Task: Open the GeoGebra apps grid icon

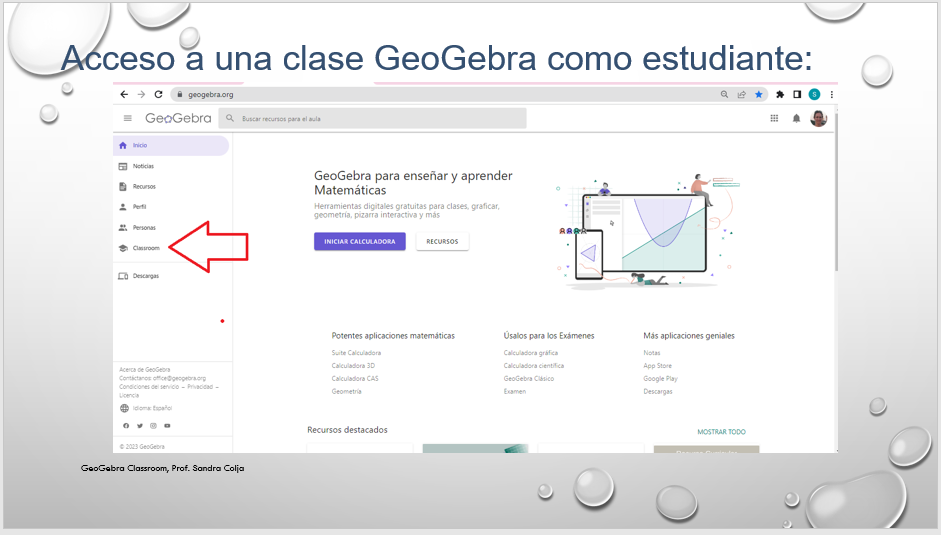Action: [x=774, y=118]
